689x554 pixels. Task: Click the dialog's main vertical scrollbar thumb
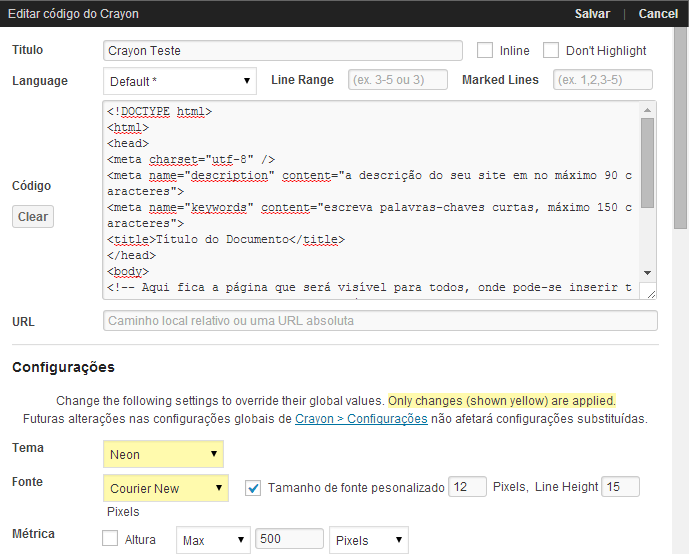click(x=680, y=127)
